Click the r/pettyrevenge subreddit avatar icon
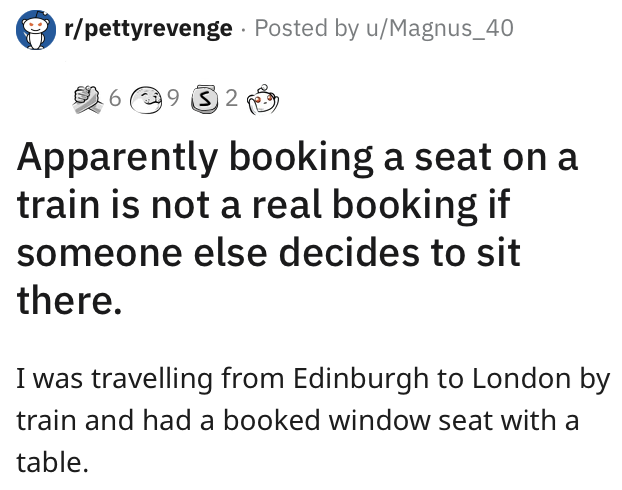 [34, 30]
